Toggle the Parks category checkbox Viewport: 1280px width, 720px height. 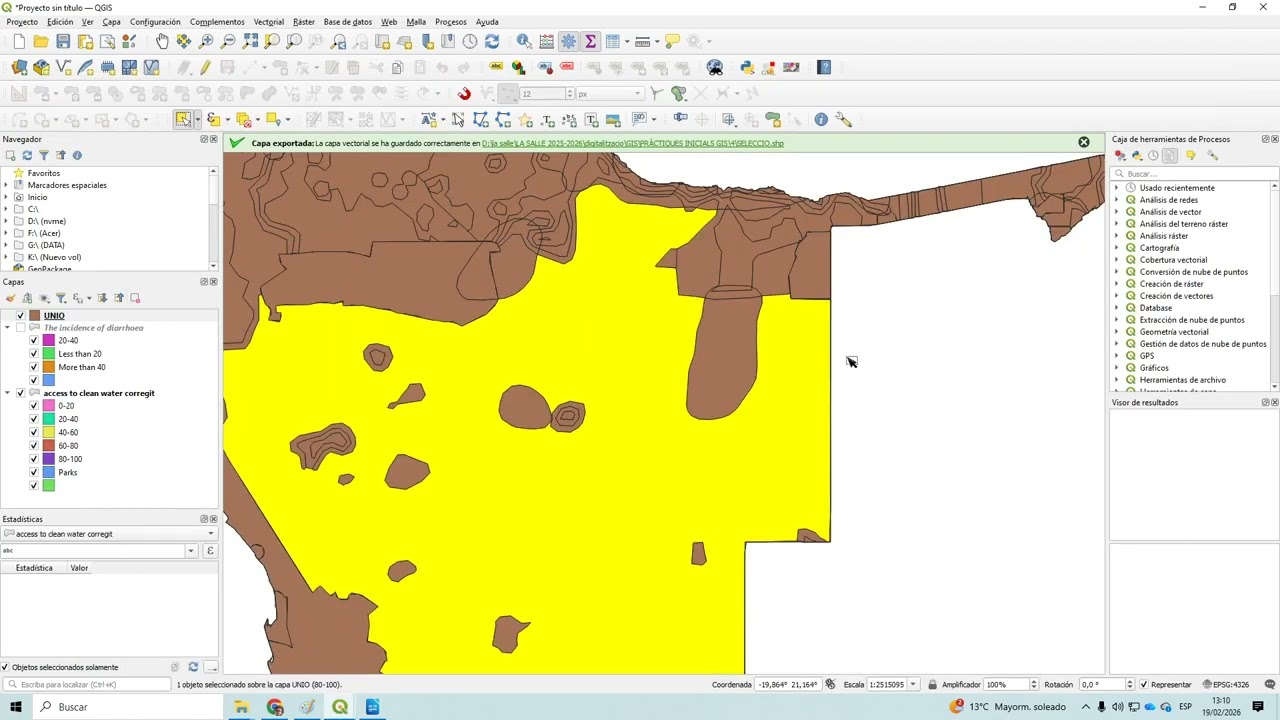tap(34, 472)
